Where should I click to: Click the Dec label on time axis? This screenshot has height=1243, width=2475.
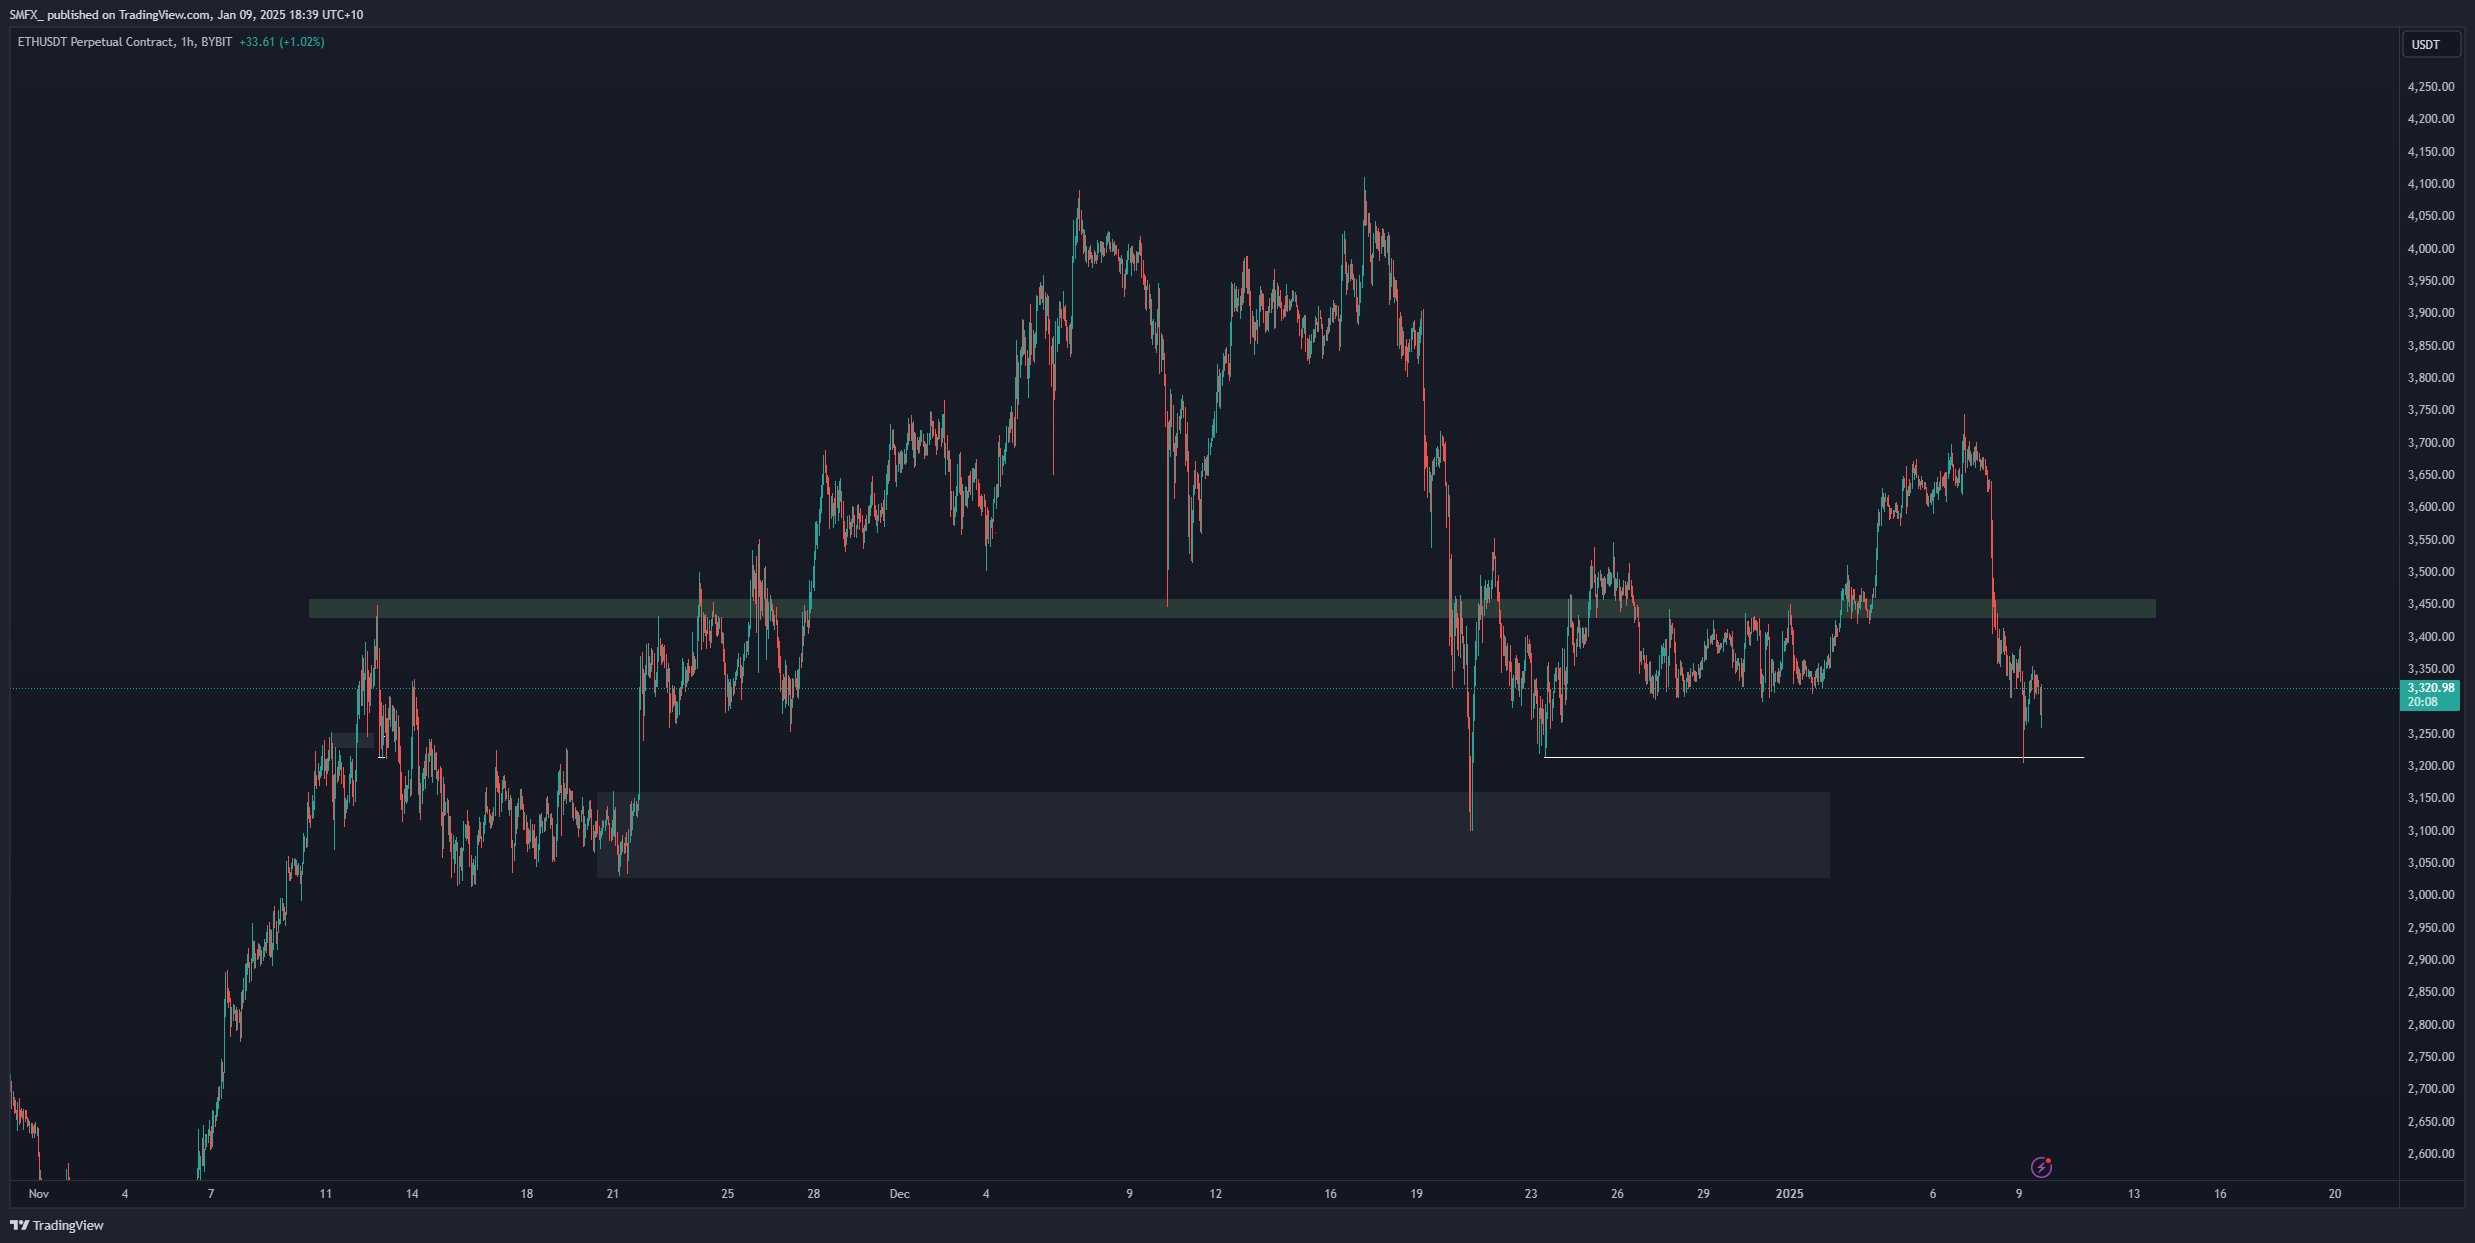899,1194
